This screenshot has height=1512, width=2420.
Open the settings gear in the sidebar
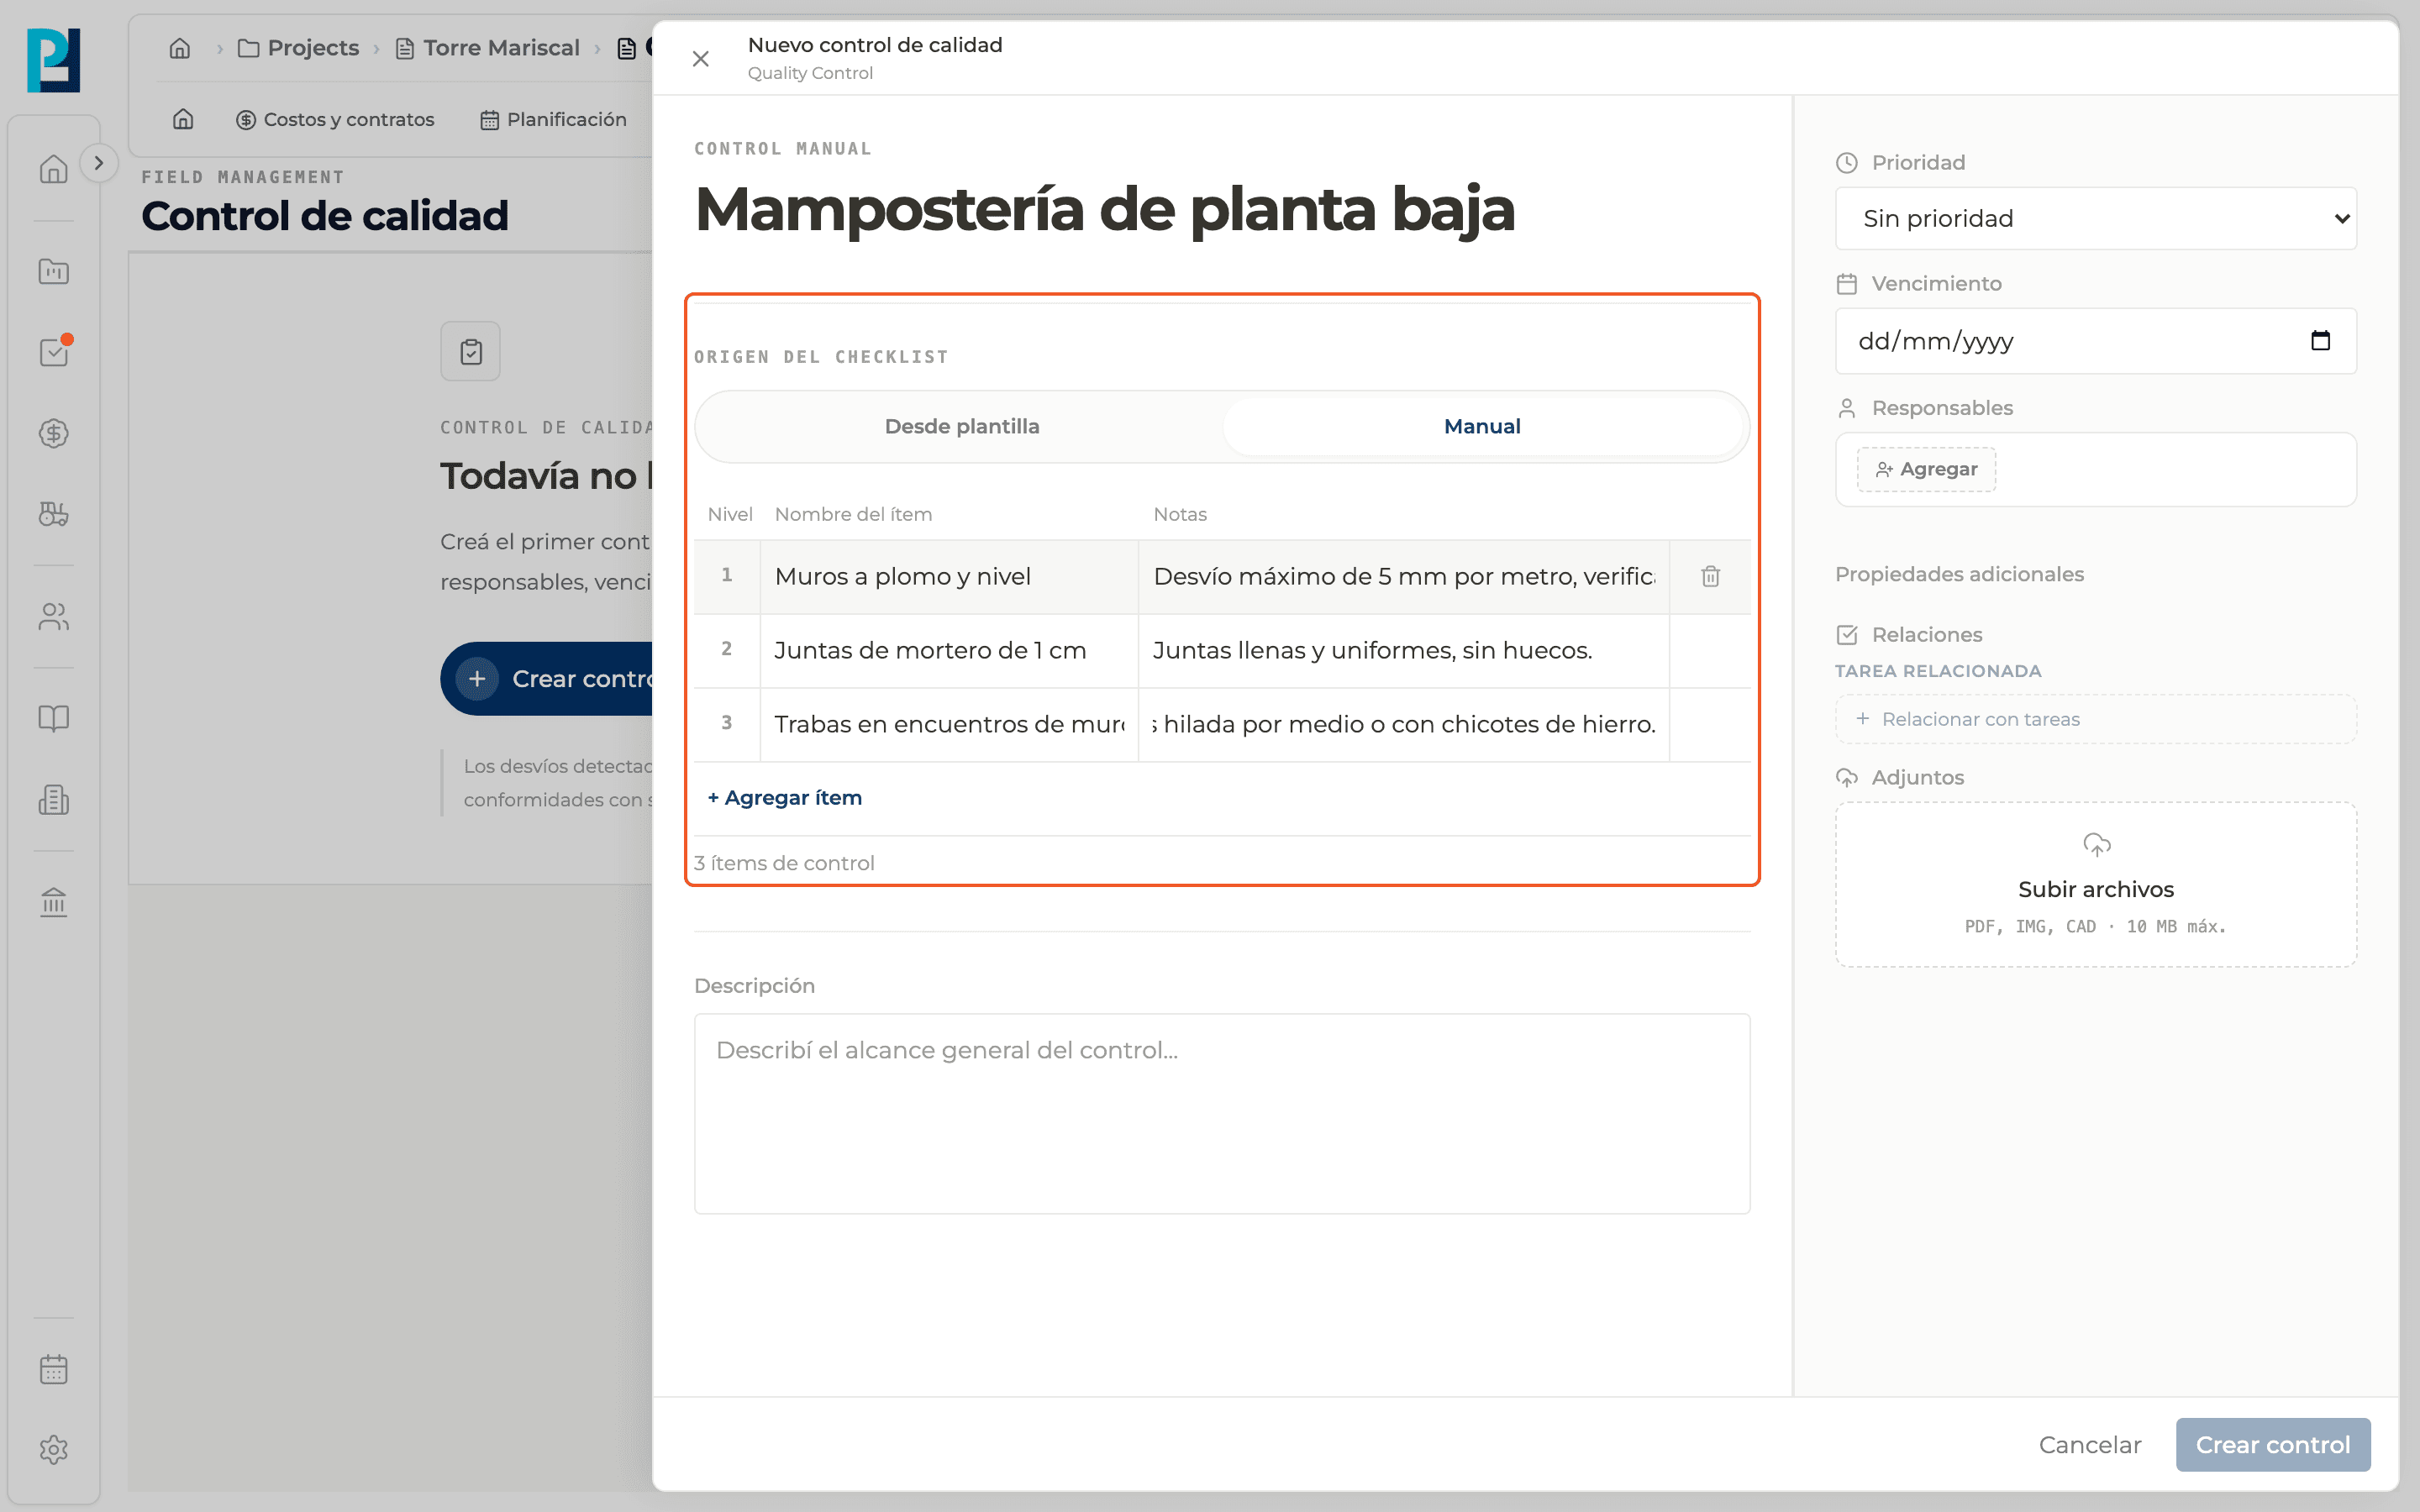coord(53,1450)
